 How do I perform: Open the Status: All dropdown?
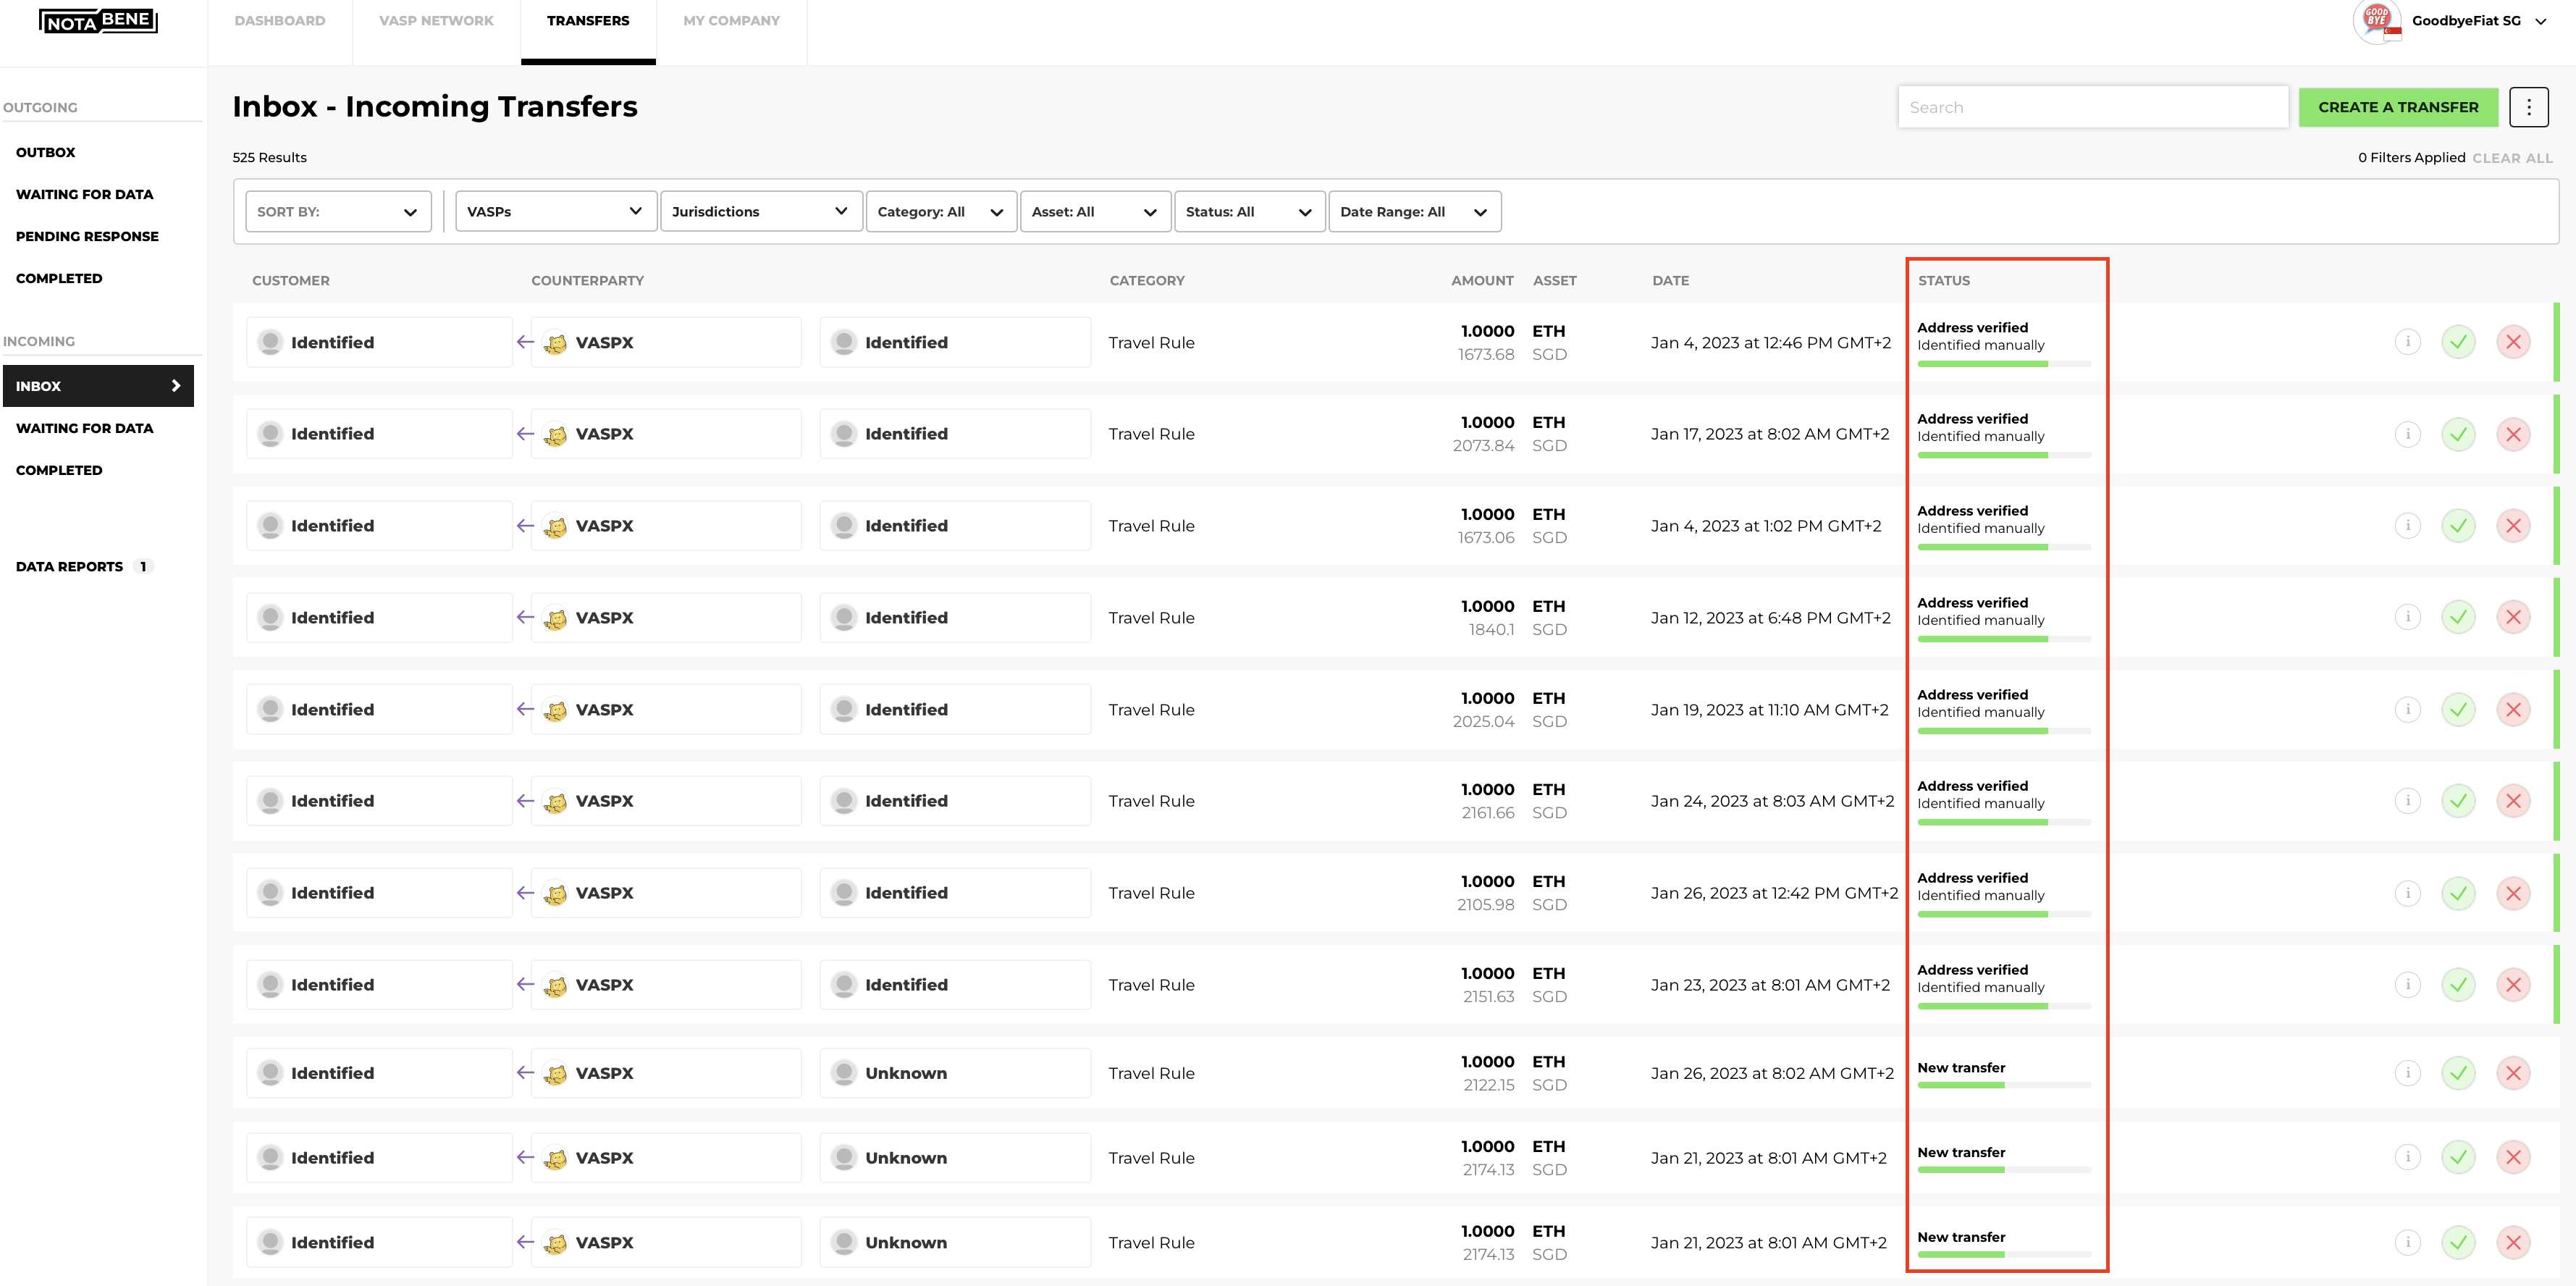click(1249, 212)
